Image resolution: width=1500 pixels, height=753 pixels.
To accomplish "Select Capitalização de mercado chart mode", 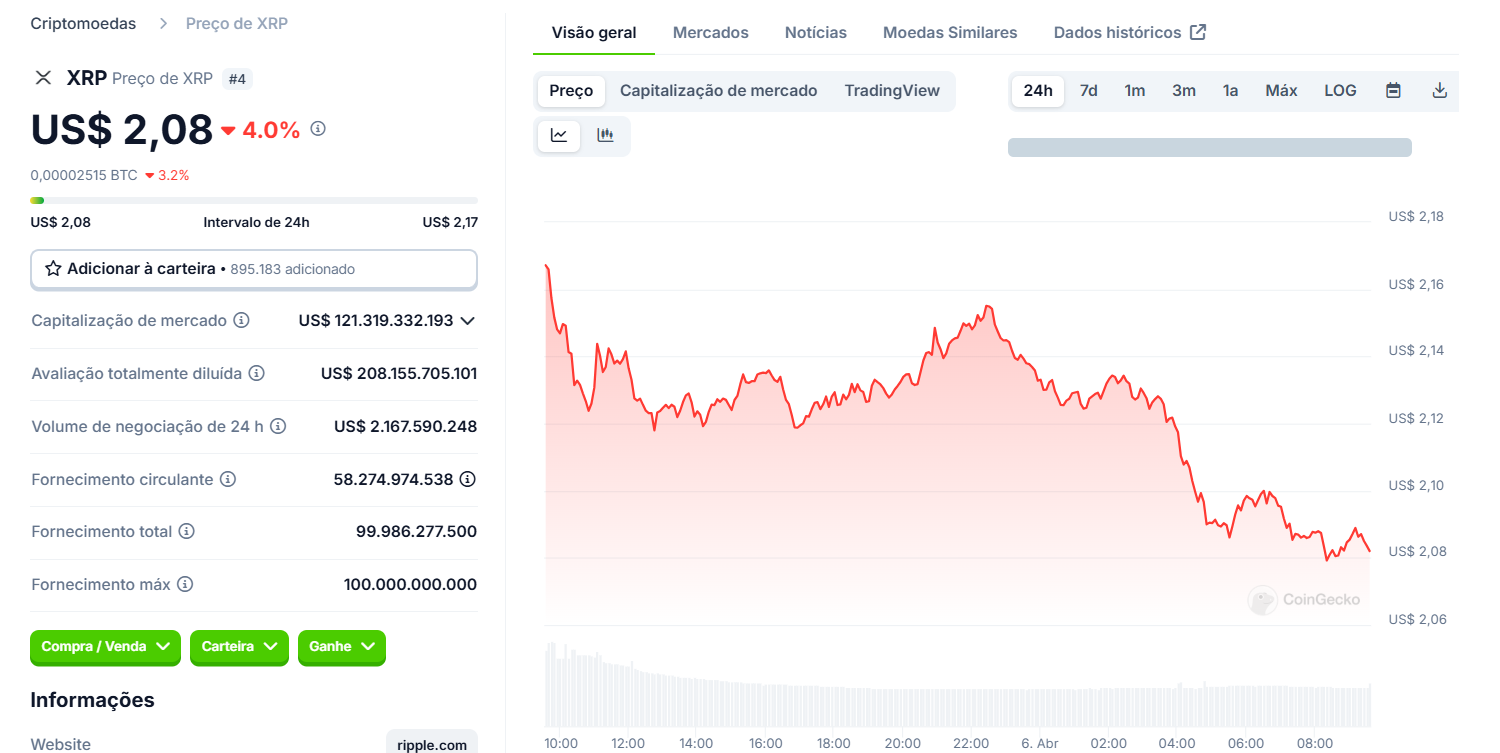I will pyautogui.click(x=719, y=91).
